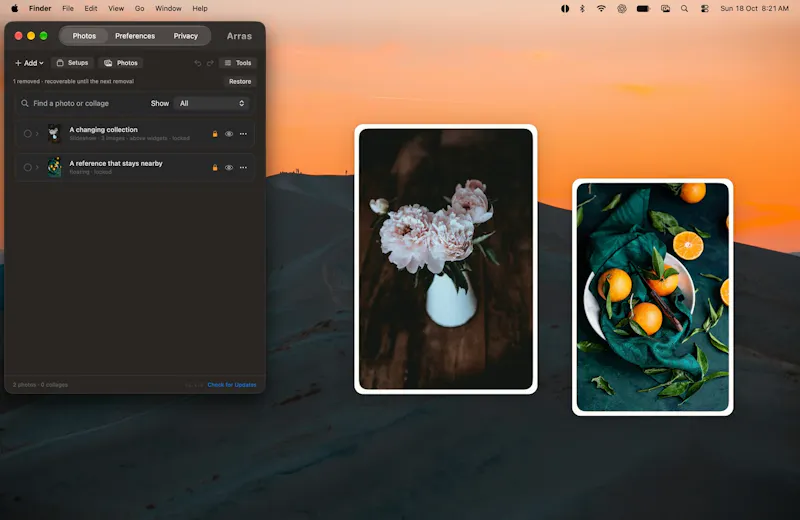The height and width of the screenshot is (520, 800).
Task: Open the Finder menu
Action: [x=40, y=8]
